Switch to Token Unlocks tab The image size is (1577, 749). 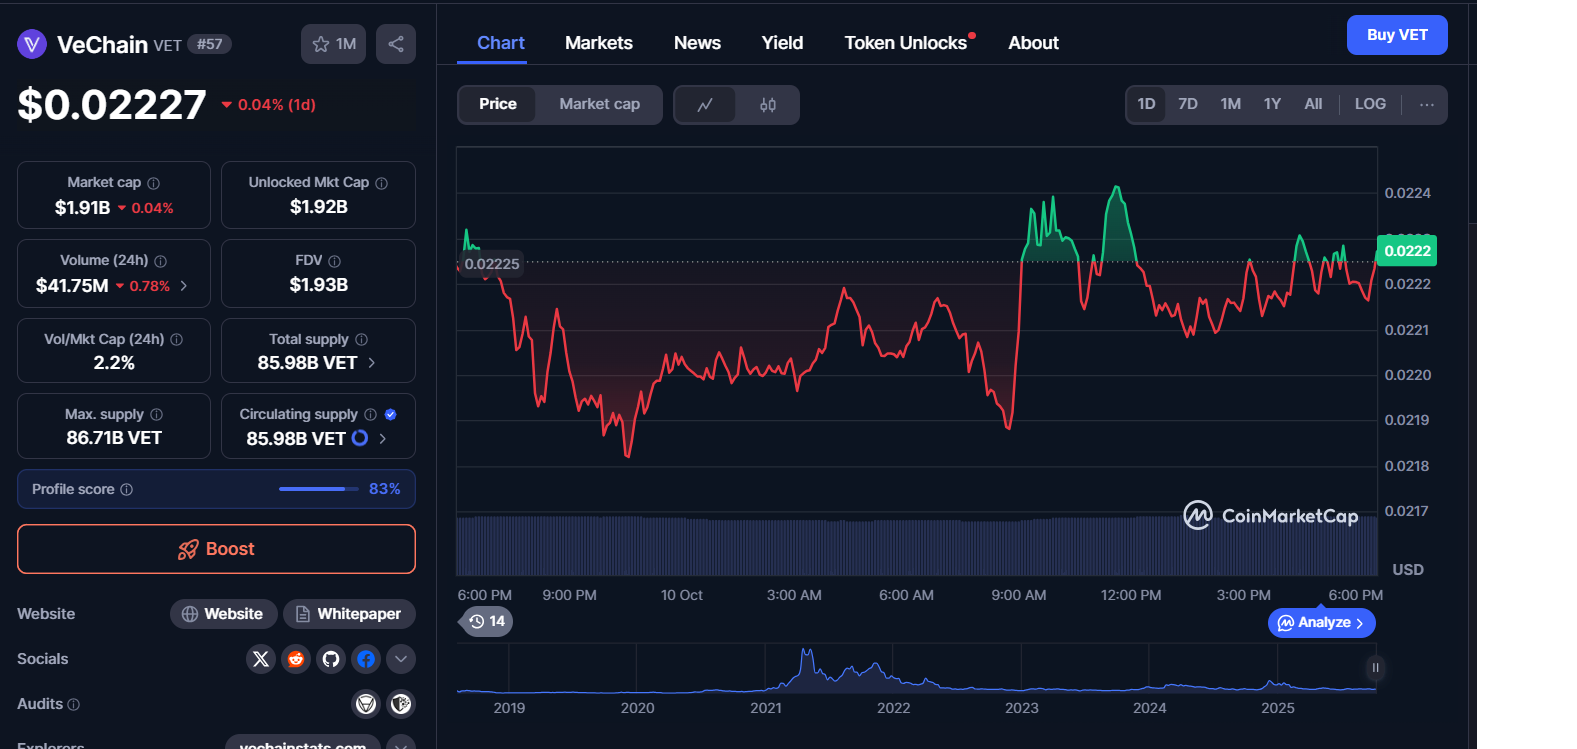coord(905,43)
